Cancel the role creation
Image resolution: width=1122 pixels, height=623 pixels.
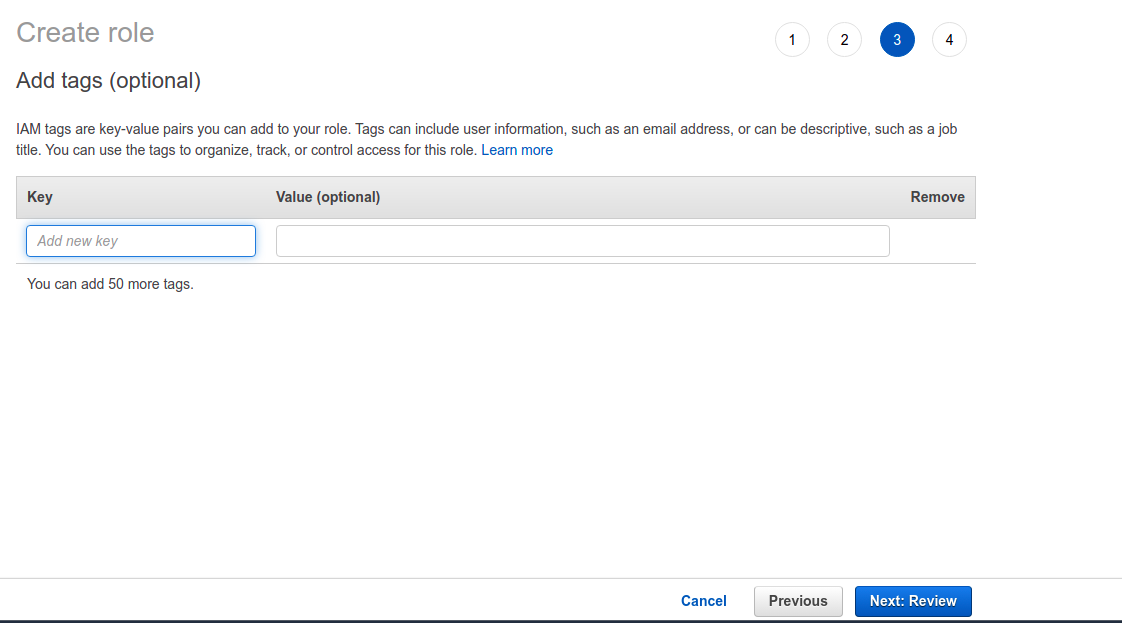coord(703,601)
